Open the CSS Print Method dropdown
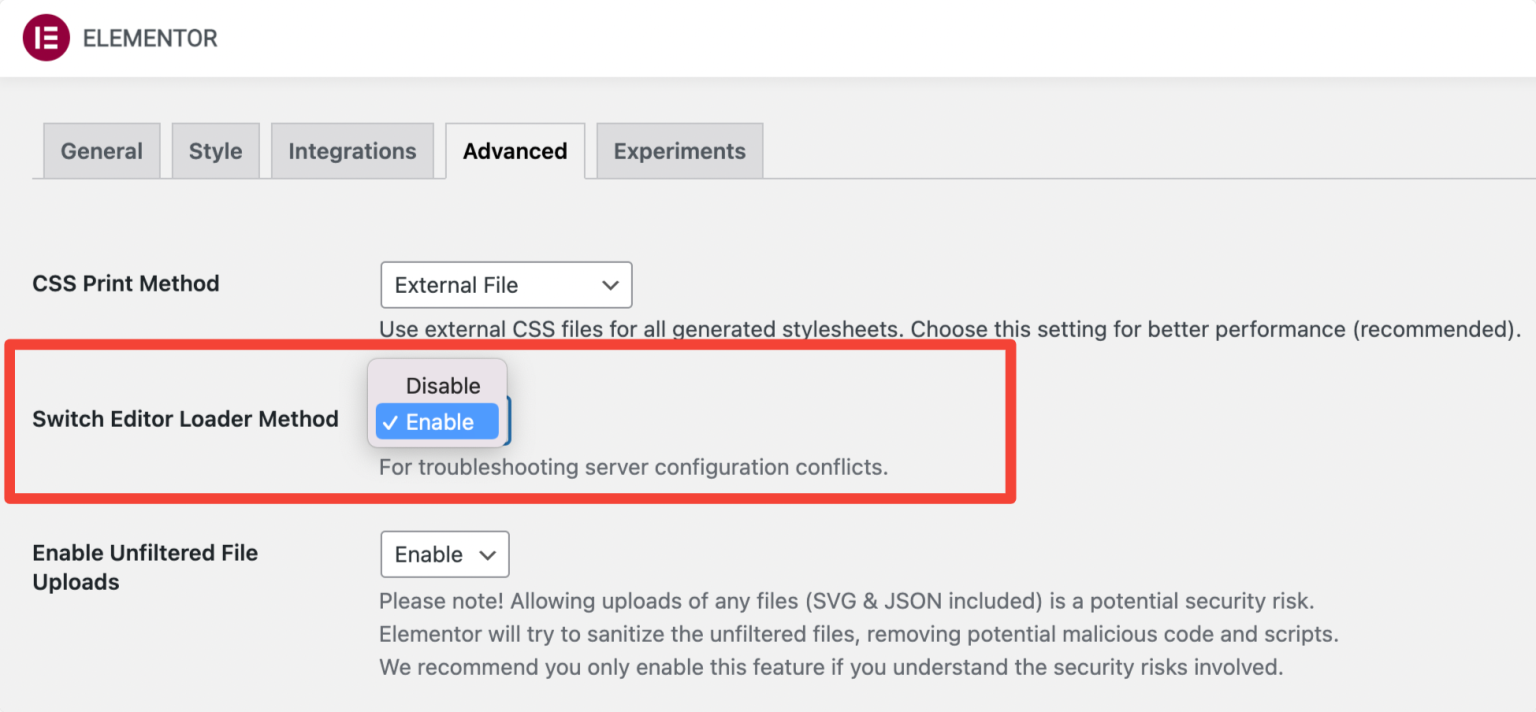This screenshot has width=1536, height=712. pos(506,285)
